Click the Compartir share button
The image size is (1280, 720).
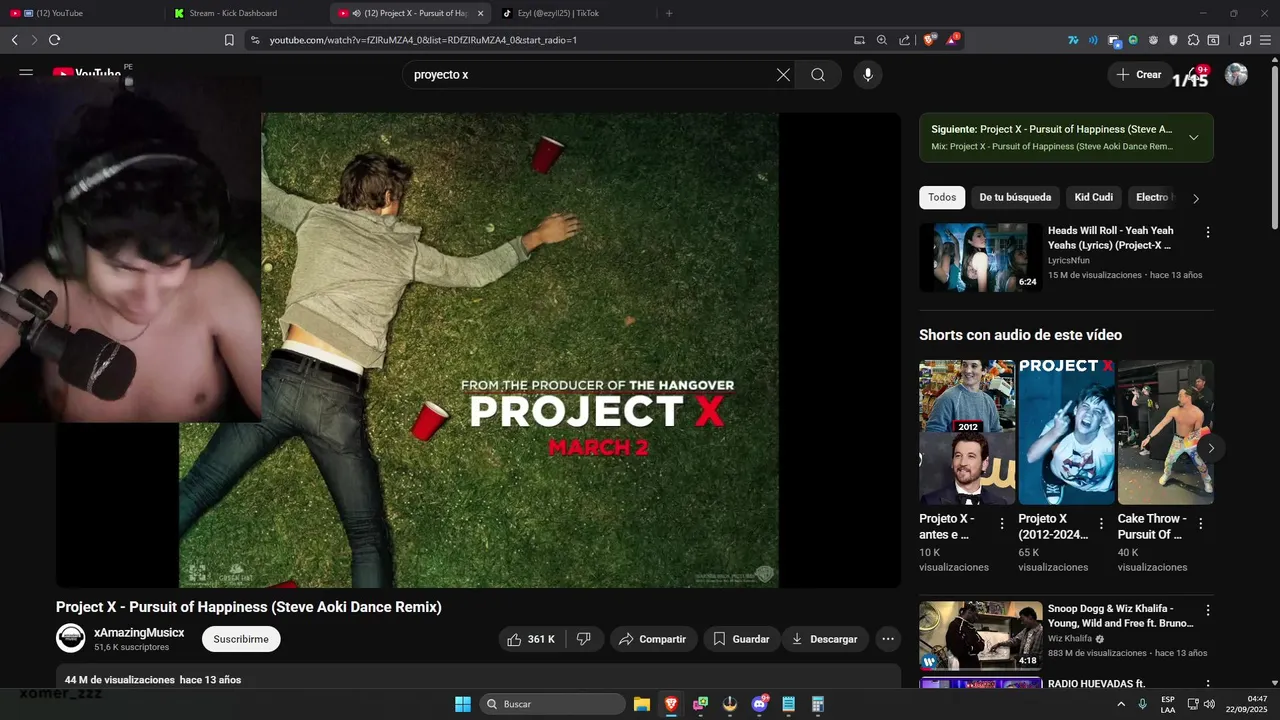tap(653, 639)
